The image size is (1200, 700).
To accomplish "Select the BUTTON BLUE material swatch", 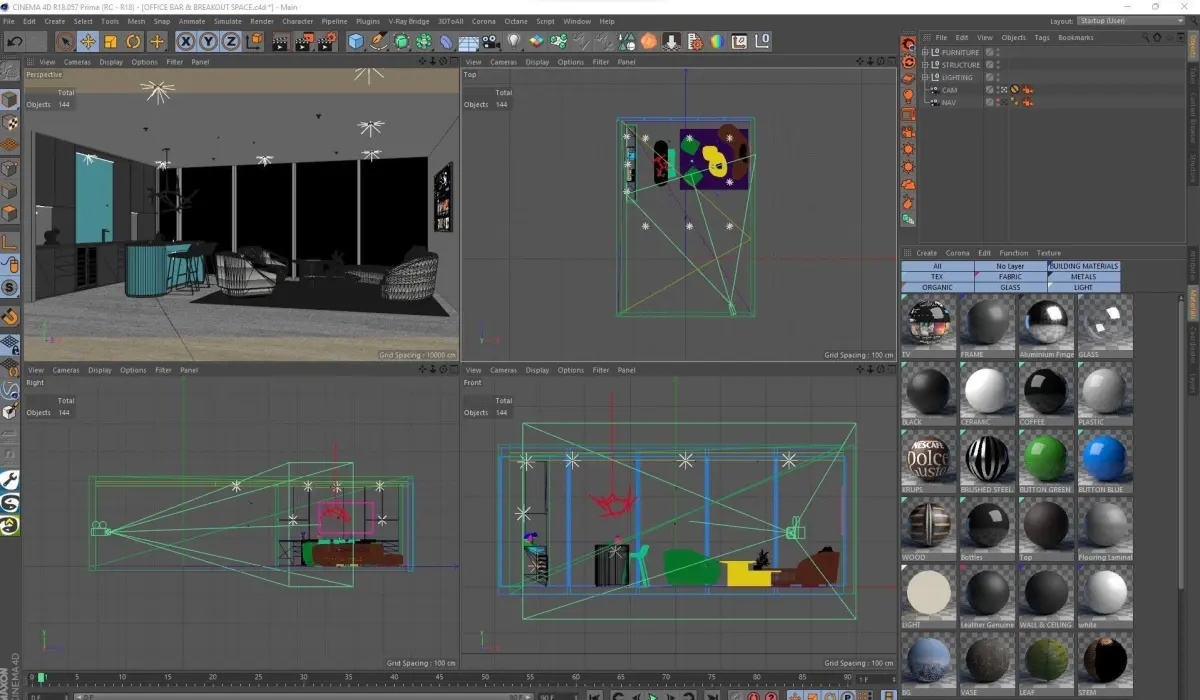I will 1104,458.
